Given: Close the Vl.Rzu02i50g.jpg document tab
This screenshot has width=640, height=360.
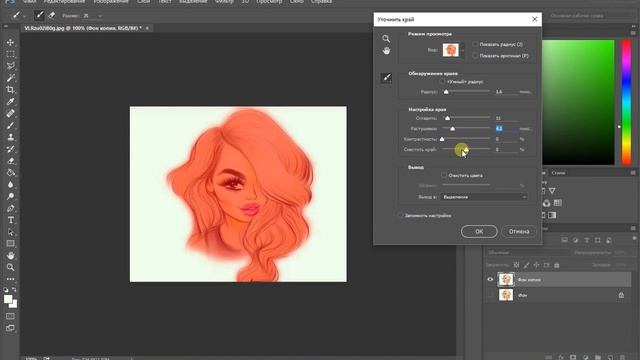Looking at the screenshot, I should point(147,28).
